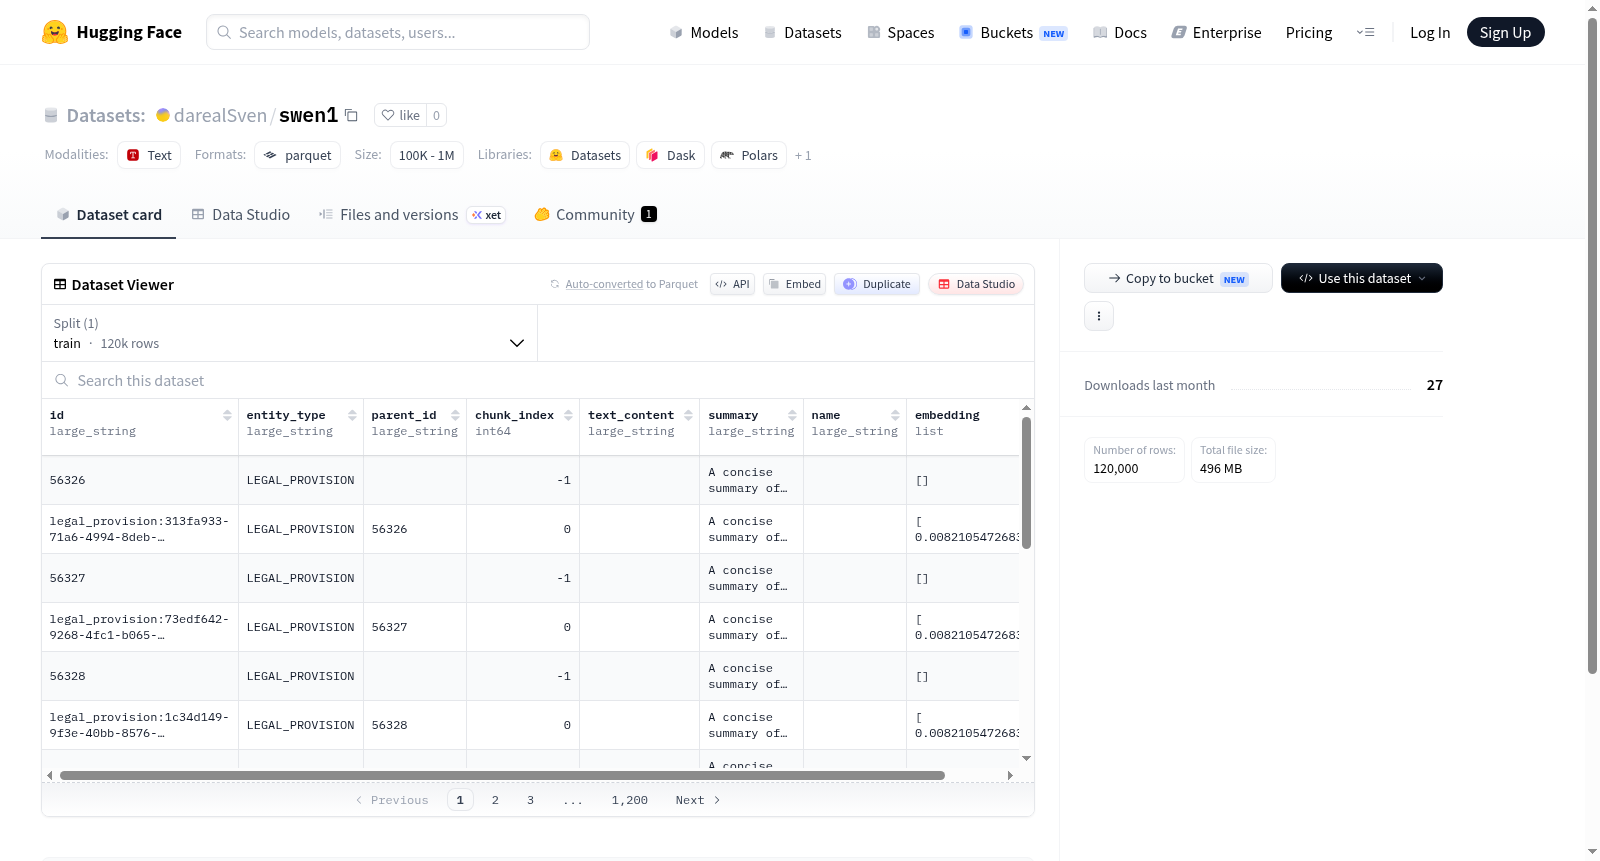Copy dataset name with the copy icon

tap(351, 115)
